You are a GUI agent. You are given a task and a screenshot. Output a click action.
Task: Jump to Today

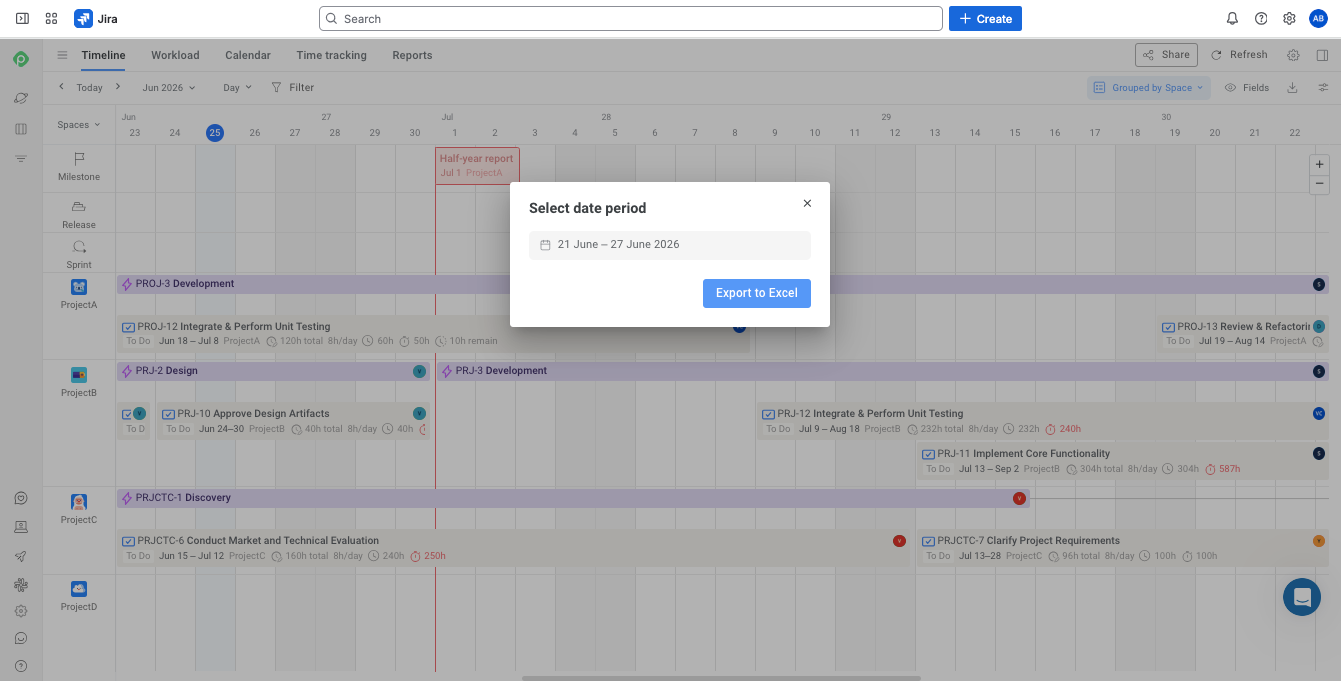[90, 87]
